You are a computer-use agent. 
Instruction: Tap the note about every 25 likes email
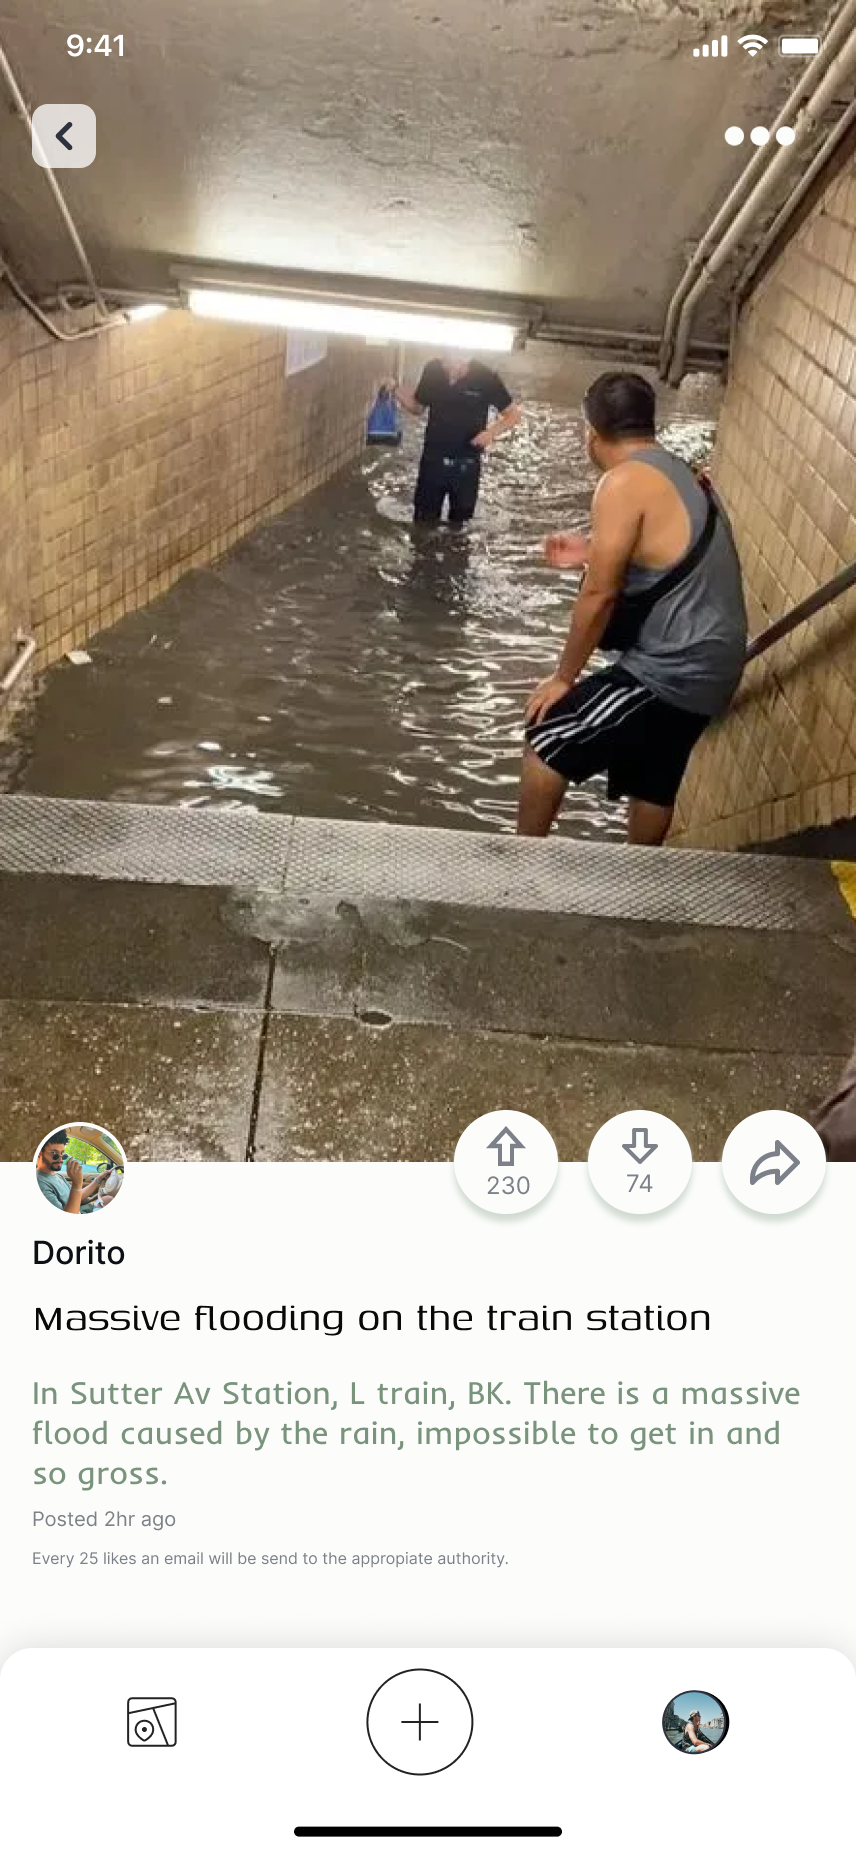pos(270,1558)
